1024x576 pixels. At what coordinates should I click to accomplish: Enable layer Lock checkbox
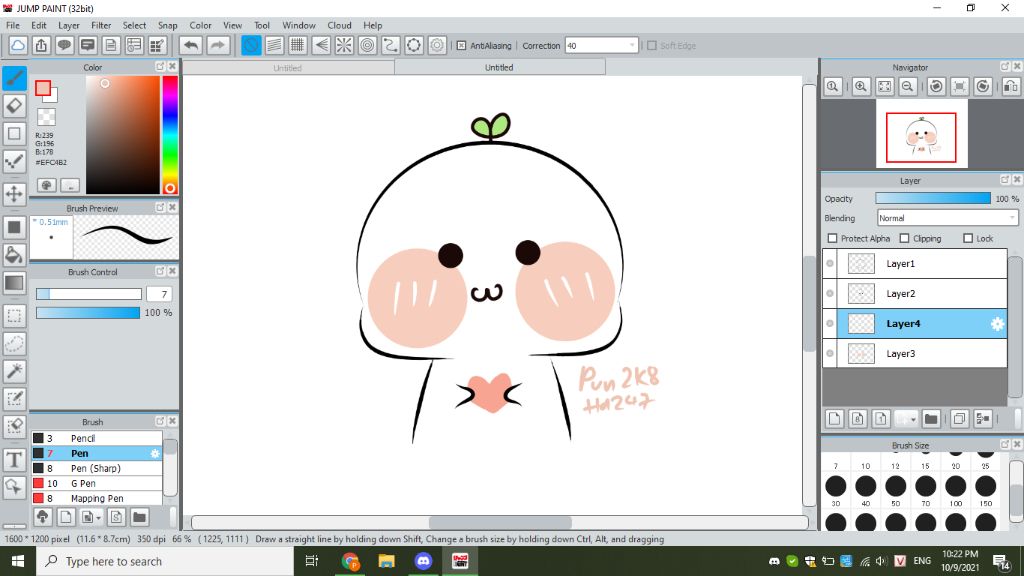[x=968, y=238]
